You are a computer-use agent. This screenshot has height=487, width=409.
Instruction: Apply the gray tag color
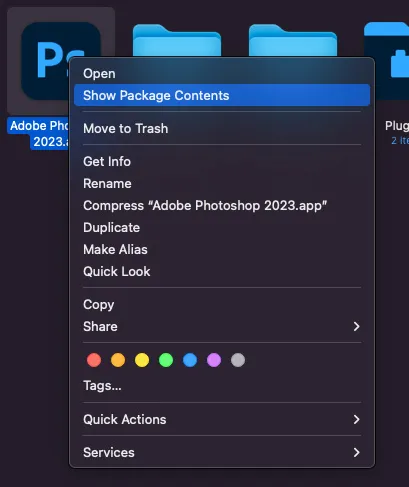pyautogui.click(x=238, y=360)
